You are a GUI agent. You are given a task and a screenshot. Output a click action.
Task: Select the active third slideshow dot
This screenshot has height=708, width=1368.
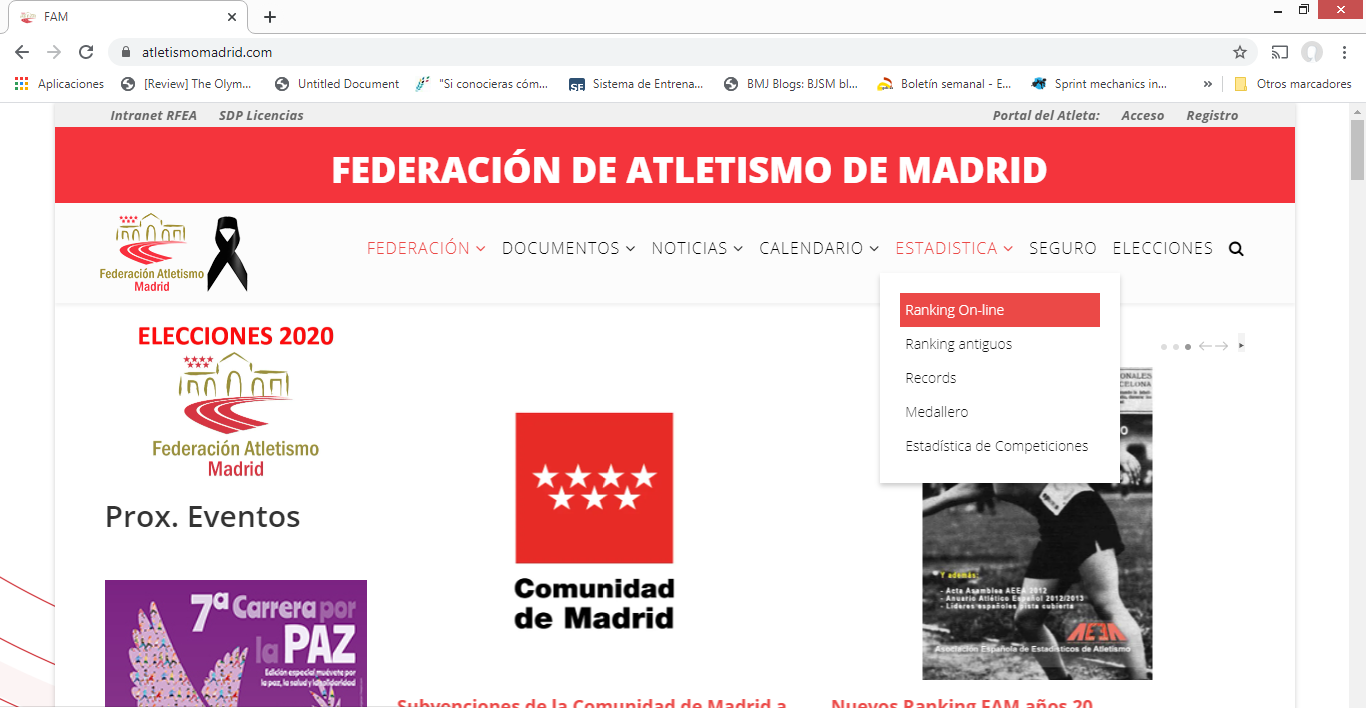tap(1188, 347)
